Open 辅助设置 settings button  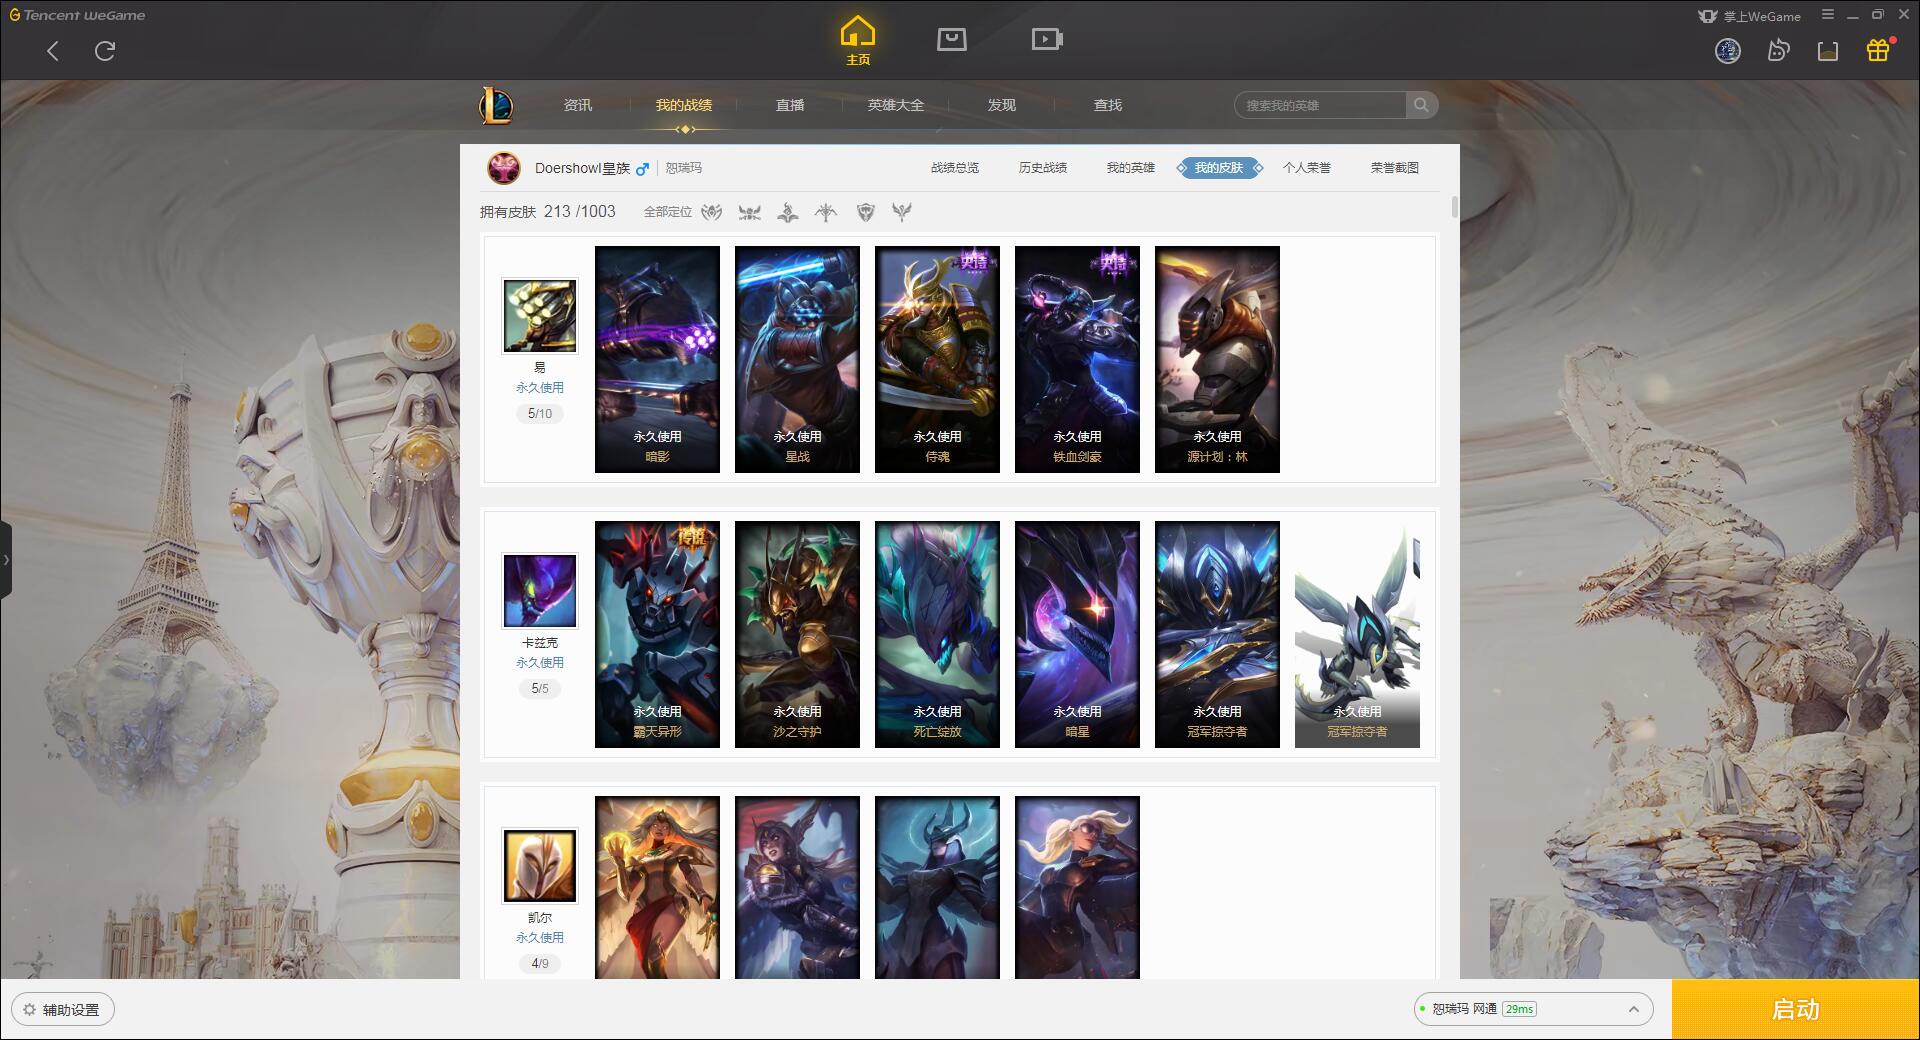pos(62,1010)
